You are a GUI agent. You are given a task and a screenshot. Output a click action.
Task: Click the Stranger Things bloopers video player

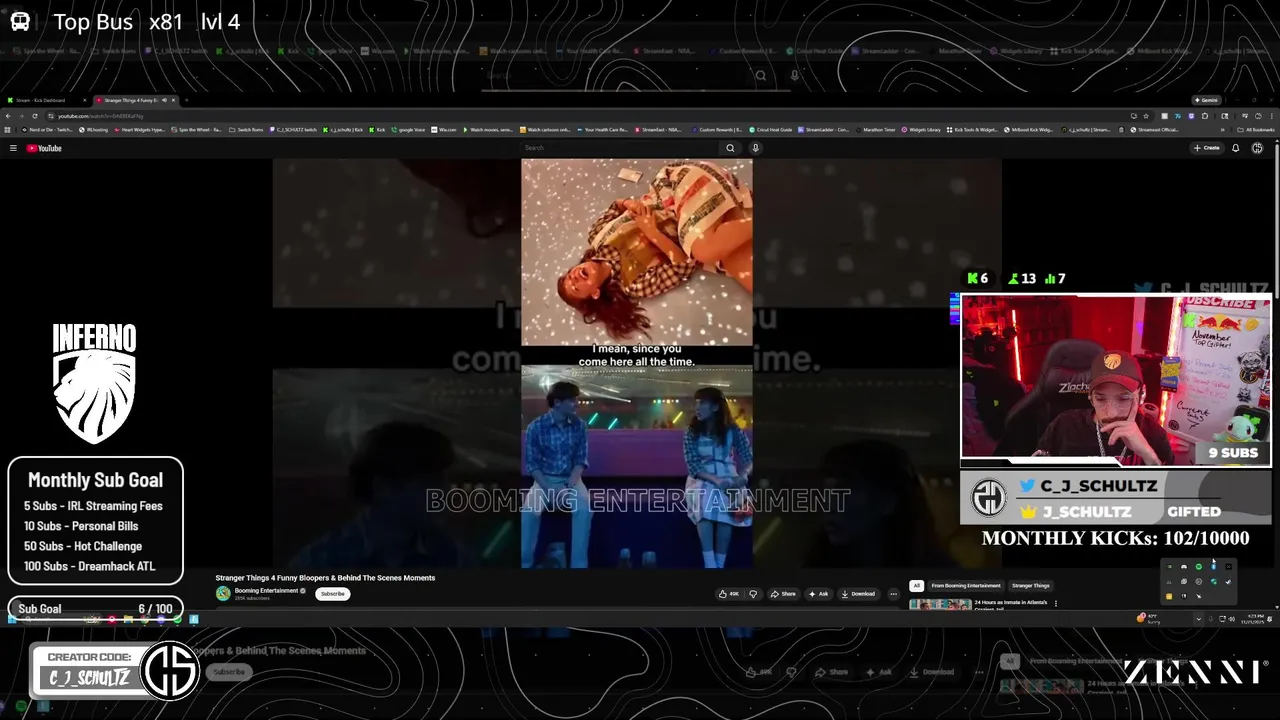coord(637,364)
